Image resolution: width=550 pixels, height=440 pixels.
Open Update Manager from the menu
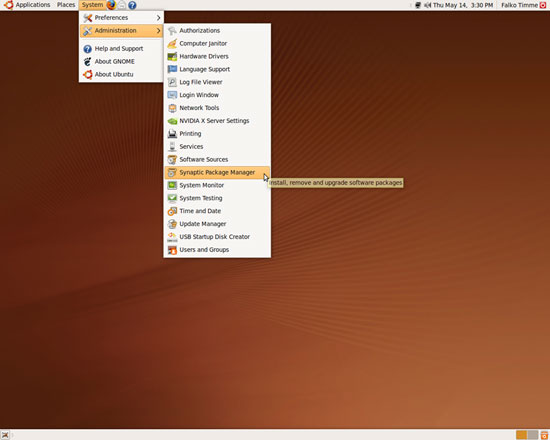[217, 224]
